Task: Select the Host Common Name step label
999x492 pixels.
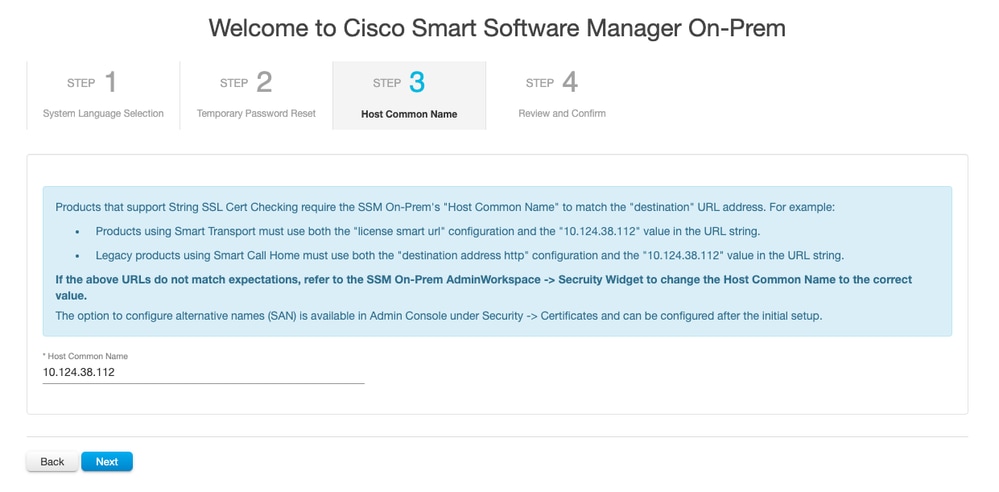Action: [409, 114]
